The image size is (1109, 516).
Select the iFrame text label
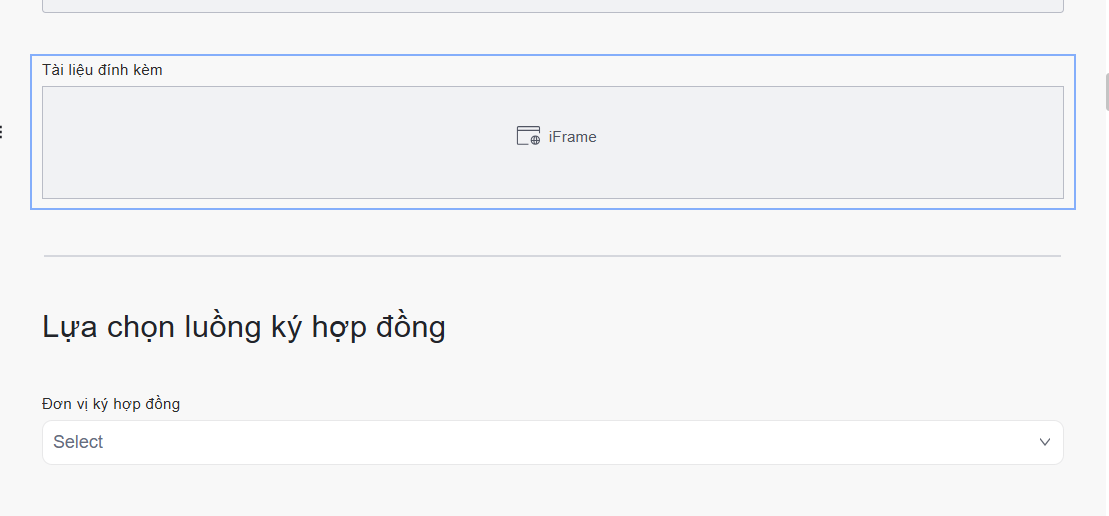tap(573, 137)
